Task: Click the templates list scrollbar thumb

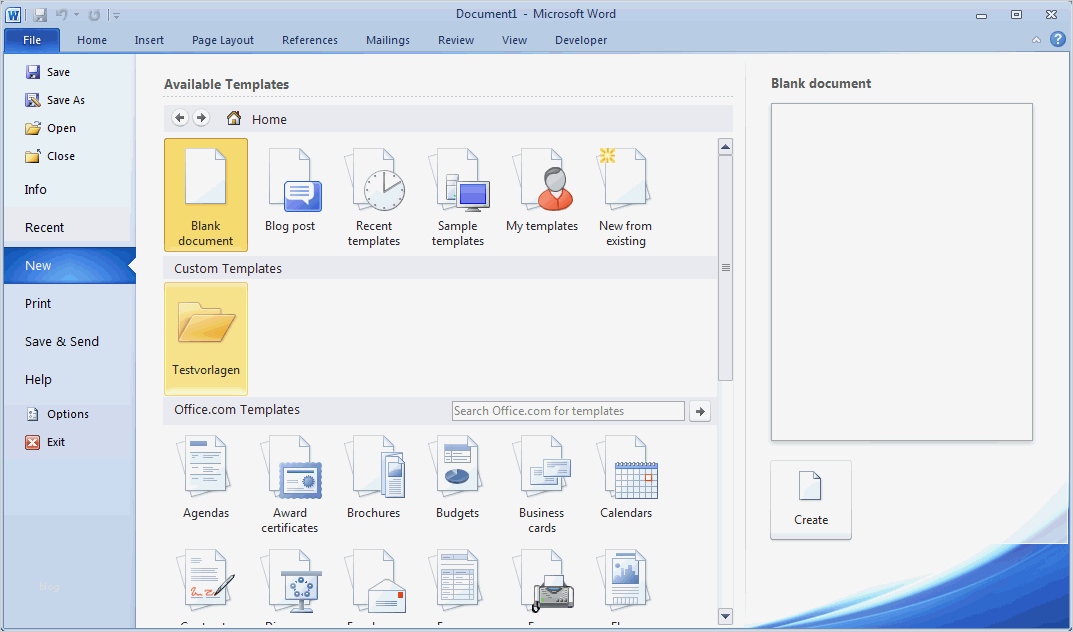Action: coord(725,267)
